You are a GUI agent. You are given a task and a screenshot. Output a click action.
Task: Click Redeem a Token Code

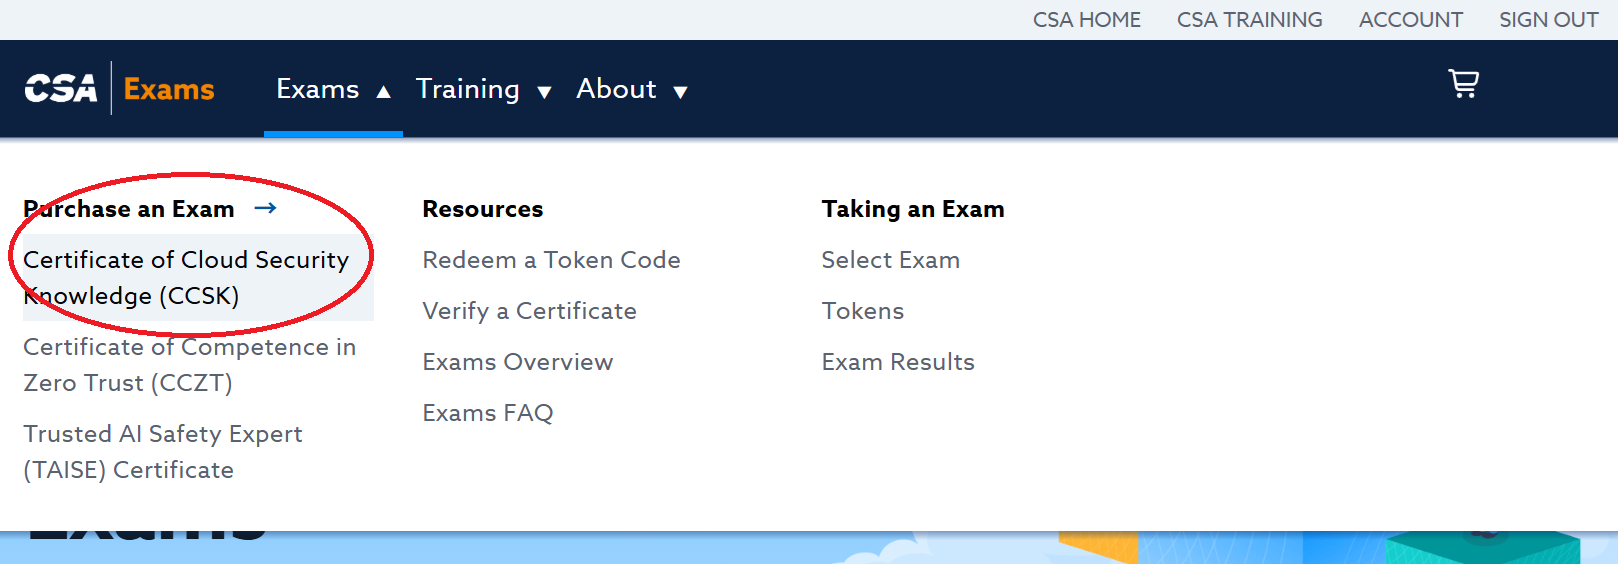point(551,260)
